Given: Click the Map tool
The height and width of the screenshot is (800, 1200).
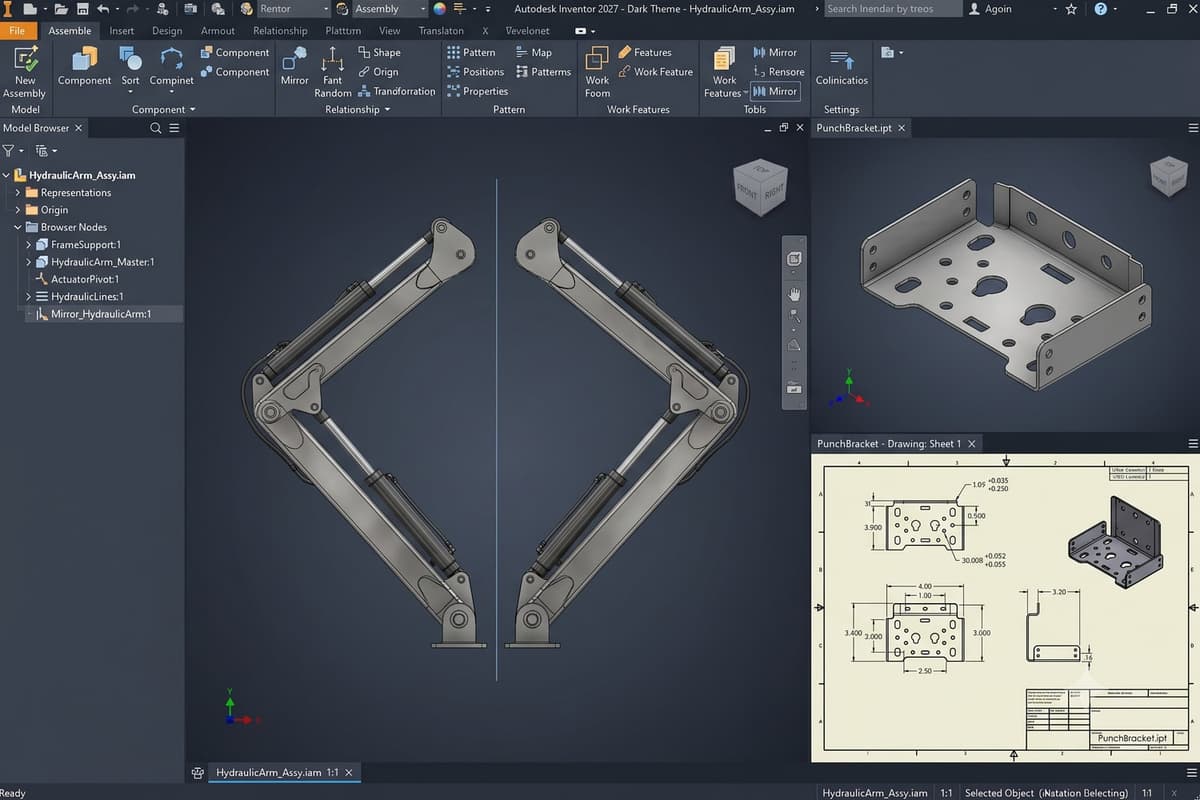Looking at the screenshot, I should coord(534,52).
